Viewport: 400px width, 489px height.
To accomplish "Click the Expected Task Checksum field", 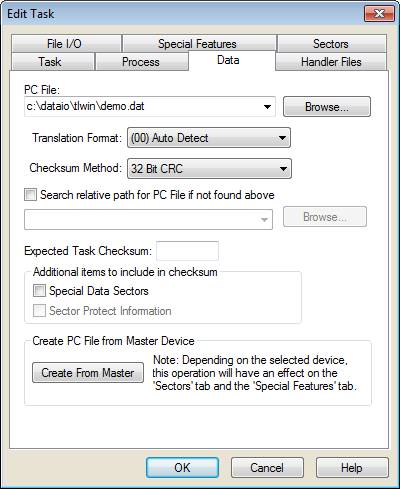I will point(188,251).
